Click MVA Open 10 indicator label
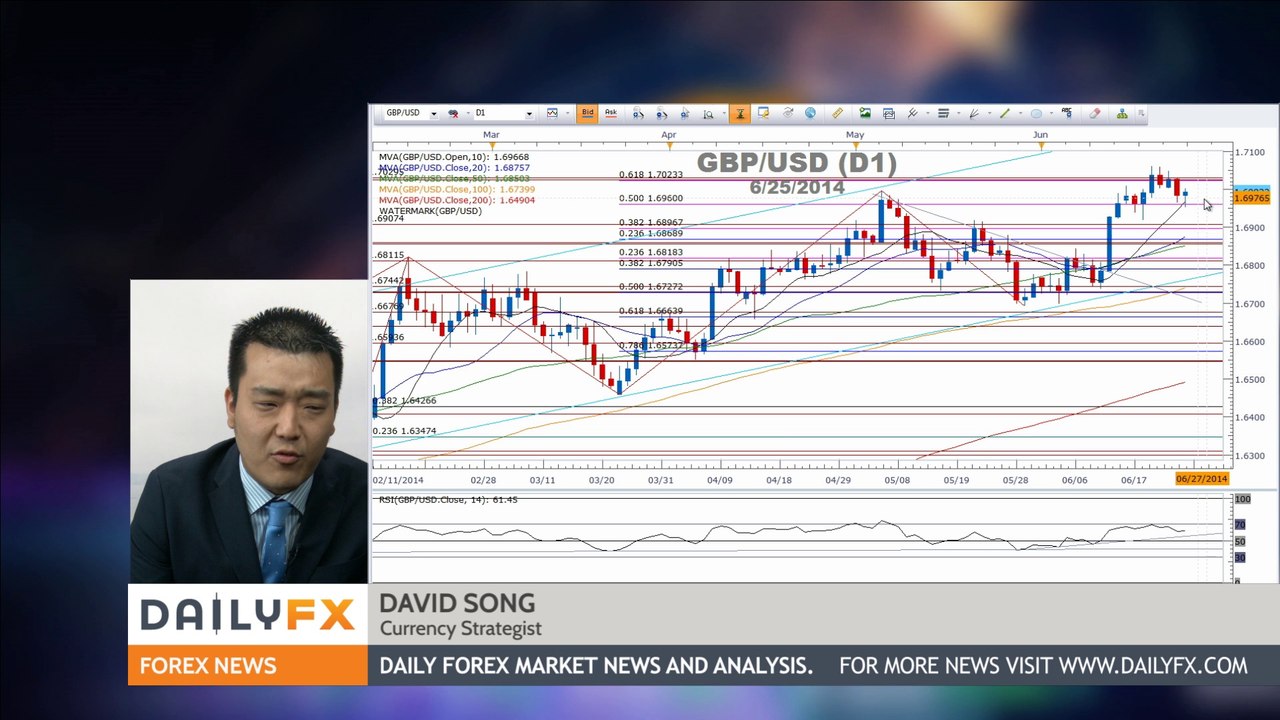This screenshot has width=1280, height=720. point(454,157)
